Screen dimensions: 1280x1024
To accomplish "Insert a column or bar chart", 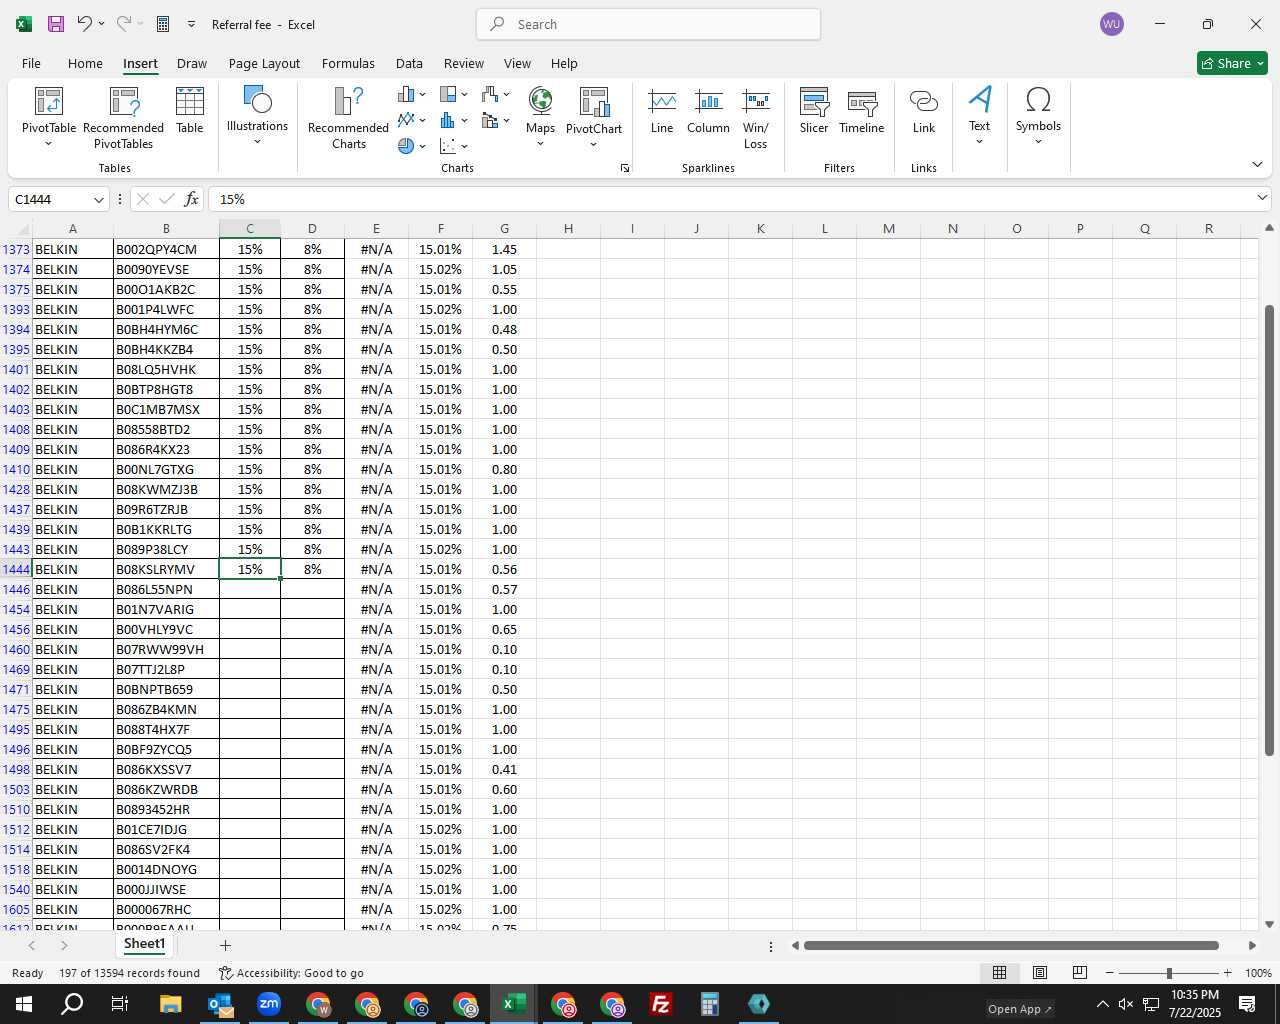I will click(x=406, y=94).
